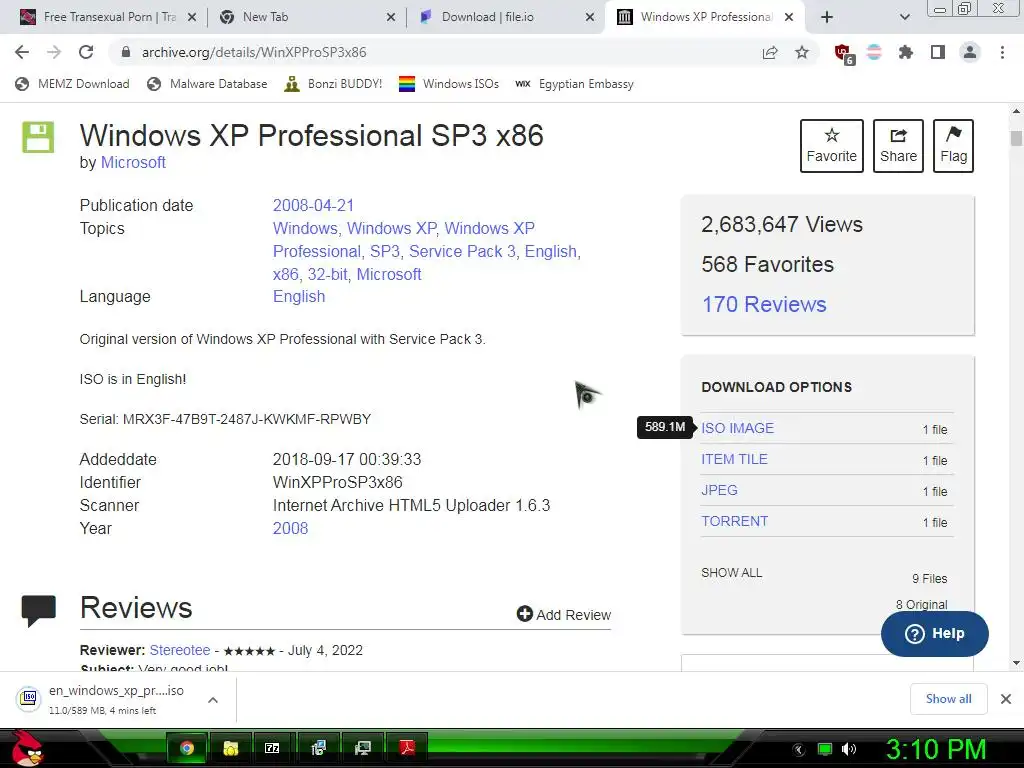Open the MEMZ Download bookmark
Image resolution: width=1024 pixels, height=768 pixels.
(x=72, y=84)
